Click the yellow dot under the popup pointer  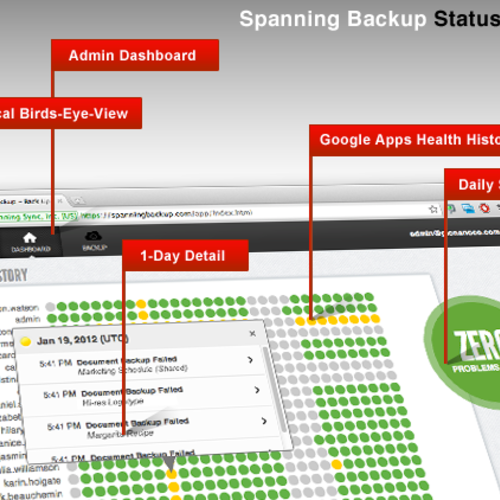[x=171, y=474]
